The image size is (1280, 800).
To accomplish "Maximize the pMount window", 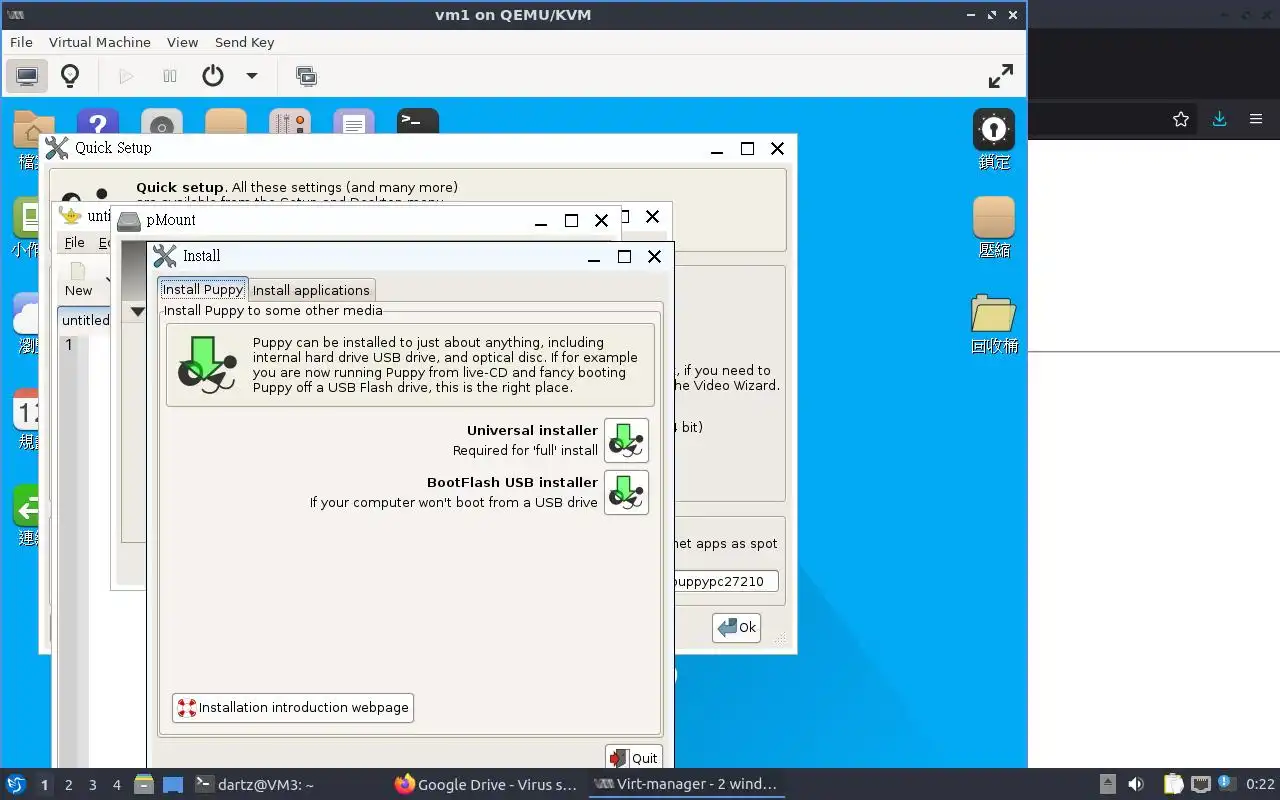I will pyautogui.click(x=571, y=220).
